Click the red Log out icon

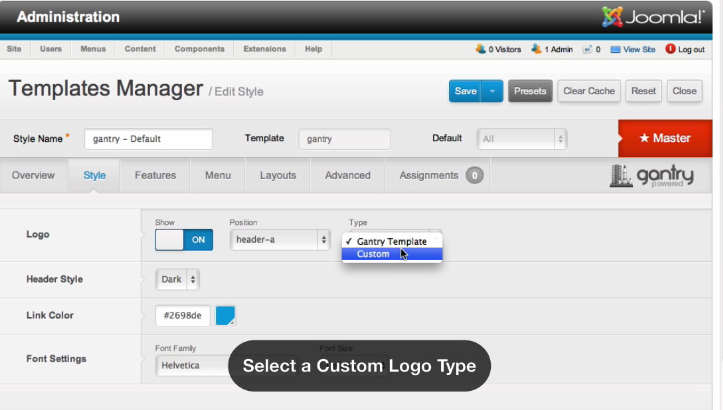coord(670,48)
